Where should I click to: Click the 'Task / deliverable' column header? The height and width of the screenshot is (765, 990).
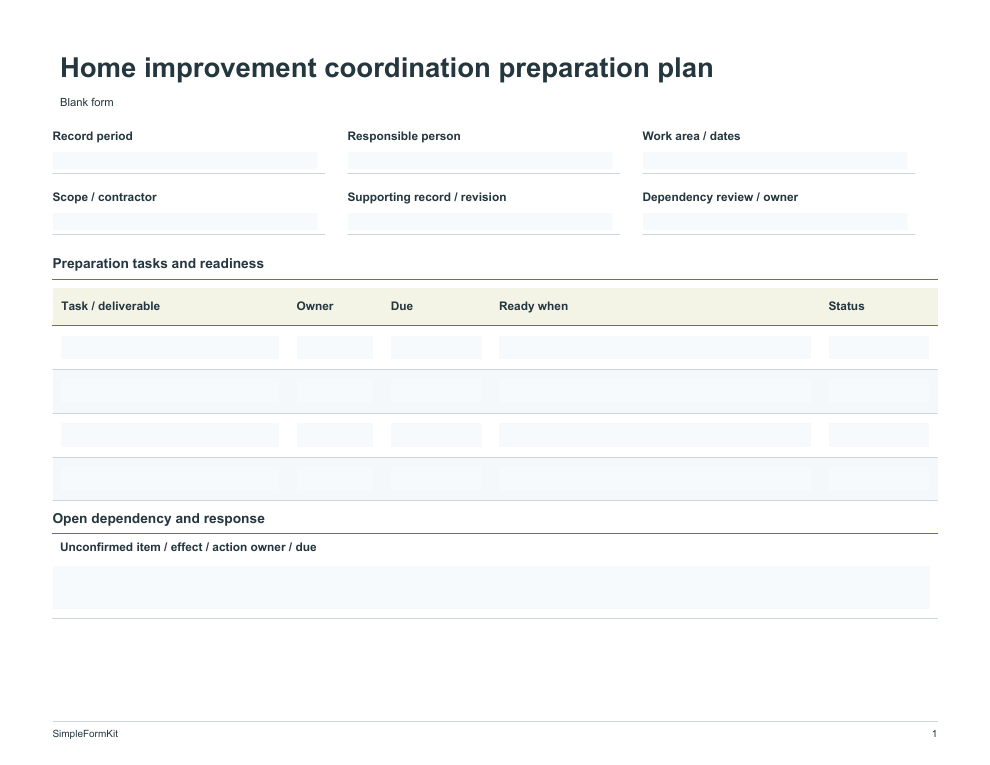tap(110, 306)
